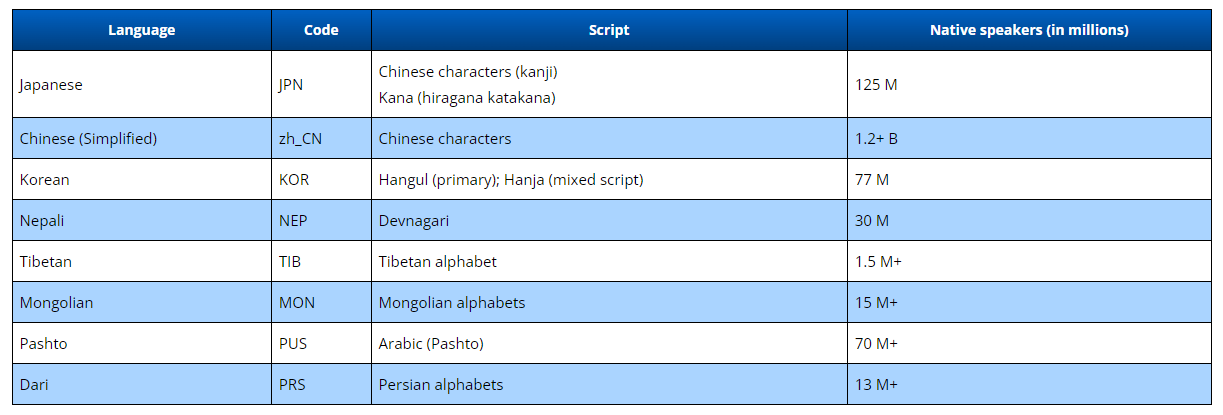This screenshot has height=415, width=1223.
Task: Select the Japanese language cell
Action: coord(51,85)
